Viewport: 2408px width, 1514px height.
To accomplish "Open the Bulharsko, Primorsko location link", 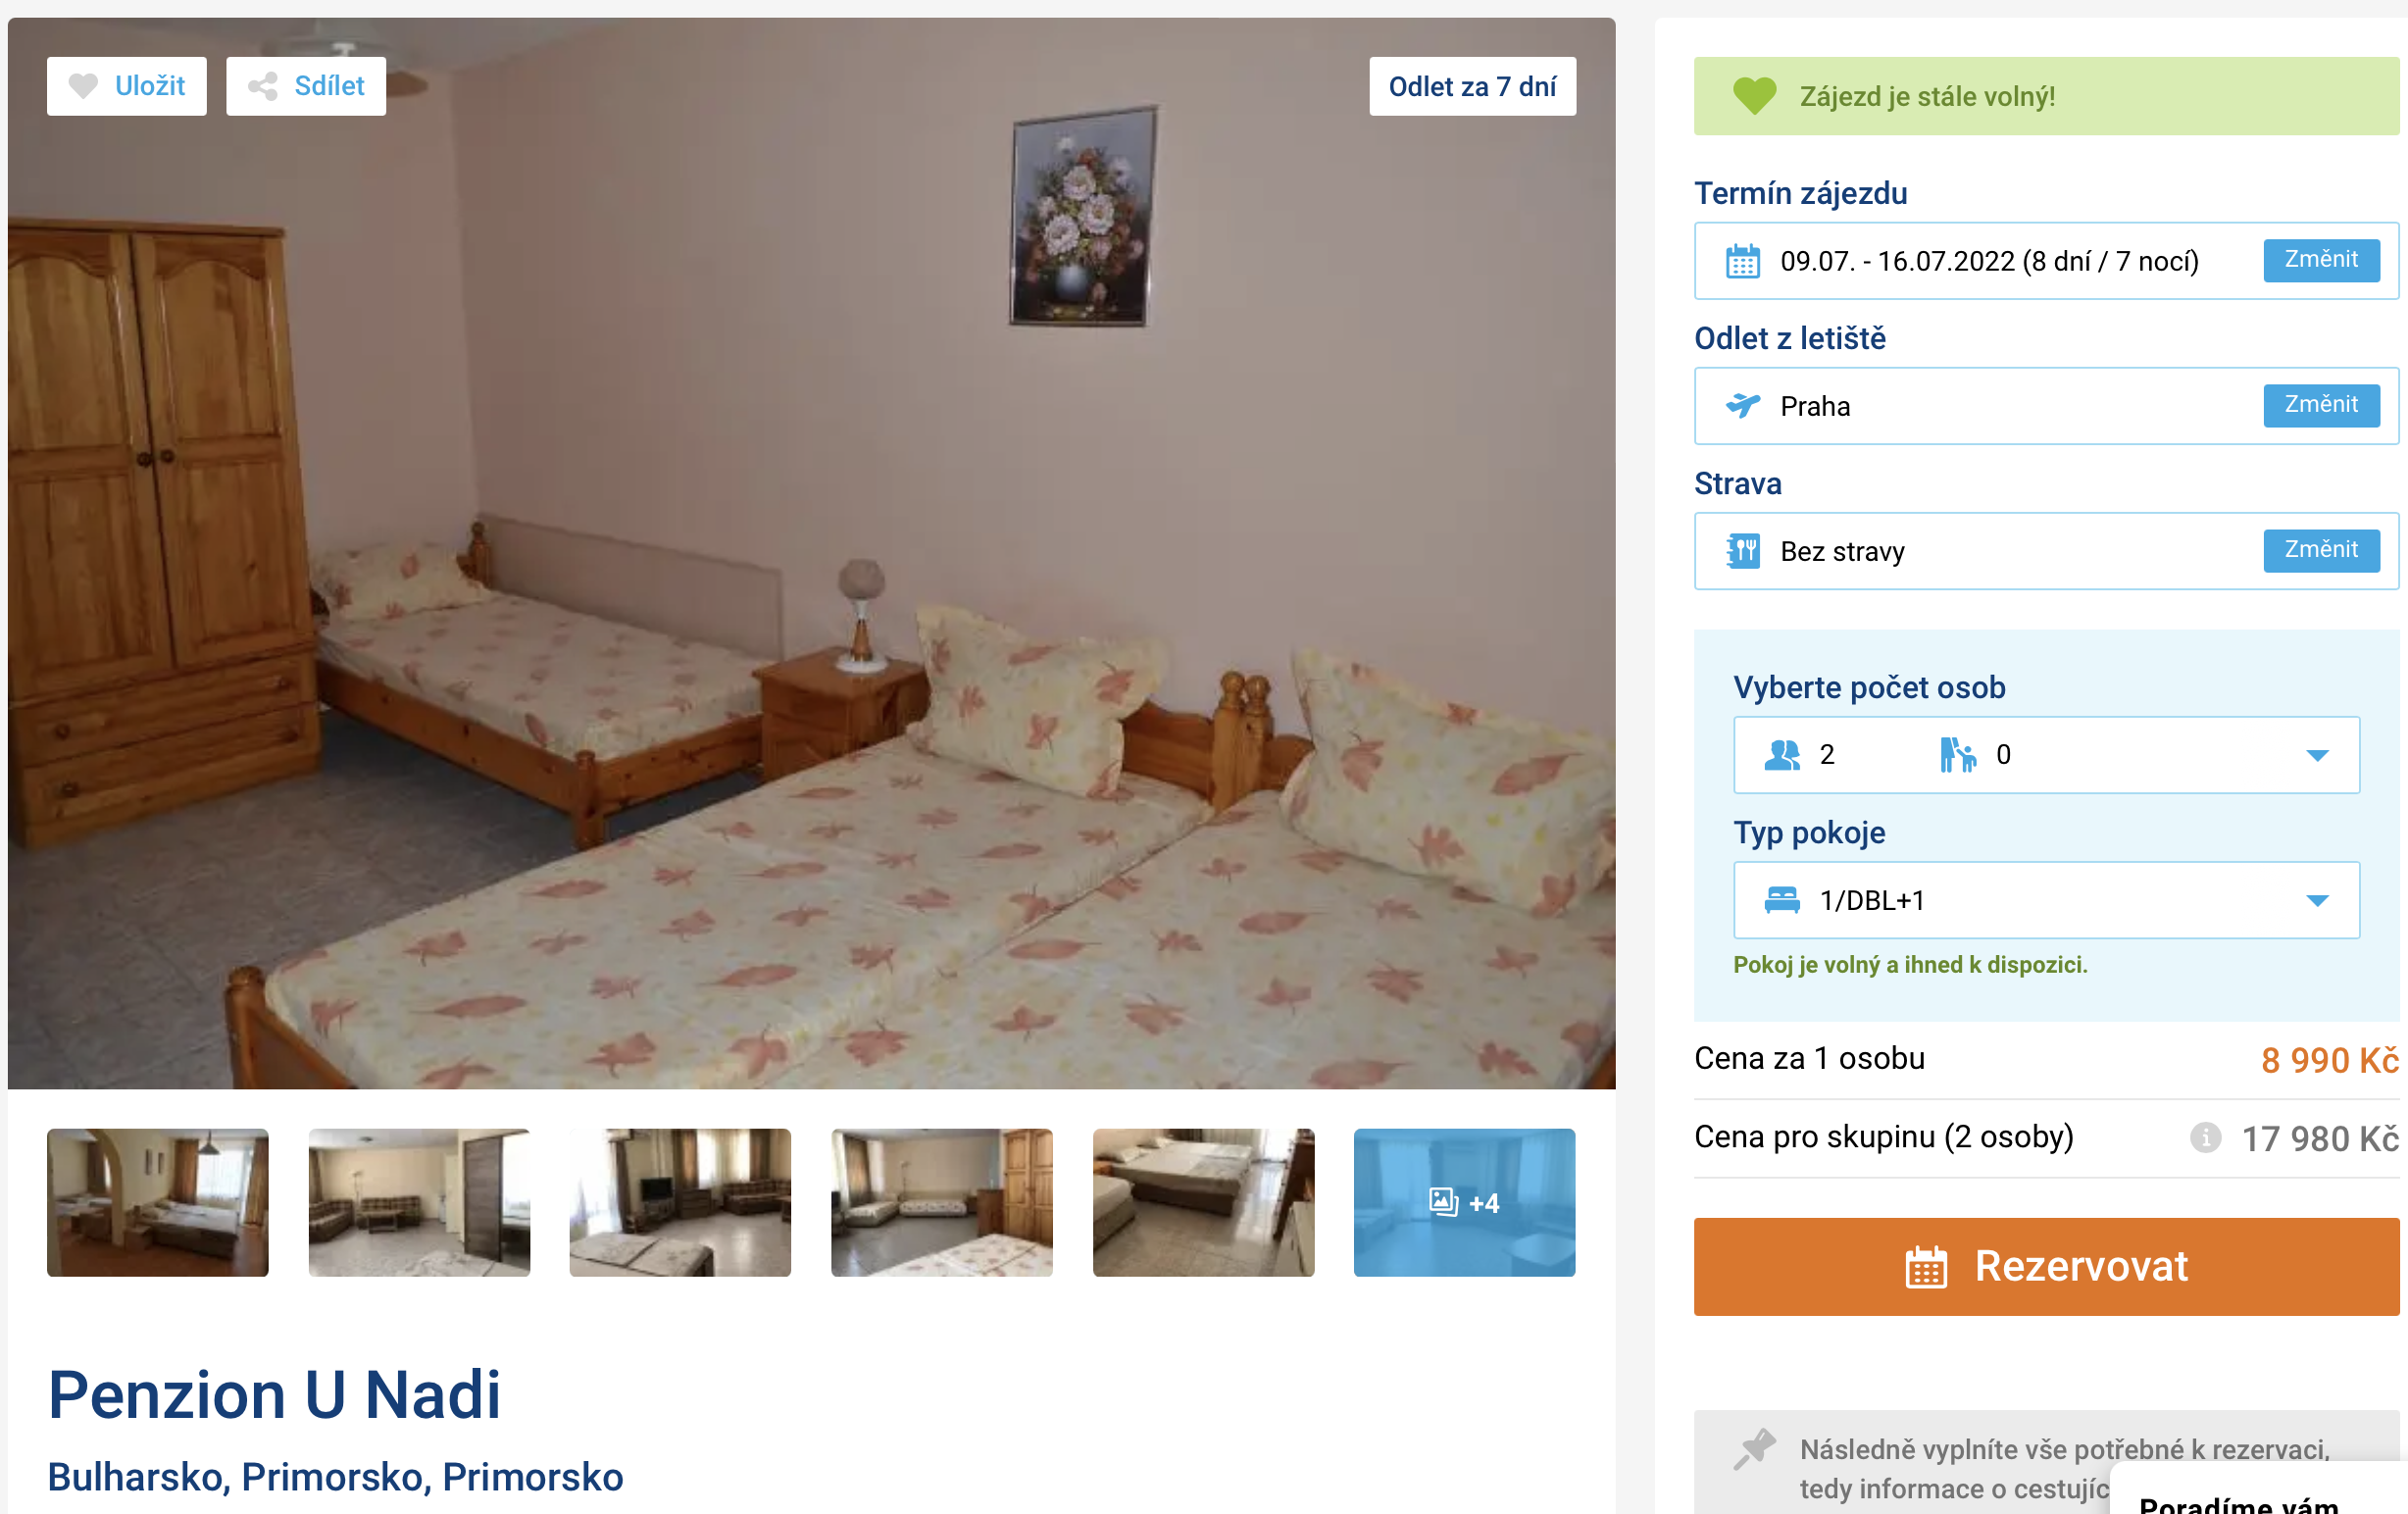I will [x=335, y=1477].
